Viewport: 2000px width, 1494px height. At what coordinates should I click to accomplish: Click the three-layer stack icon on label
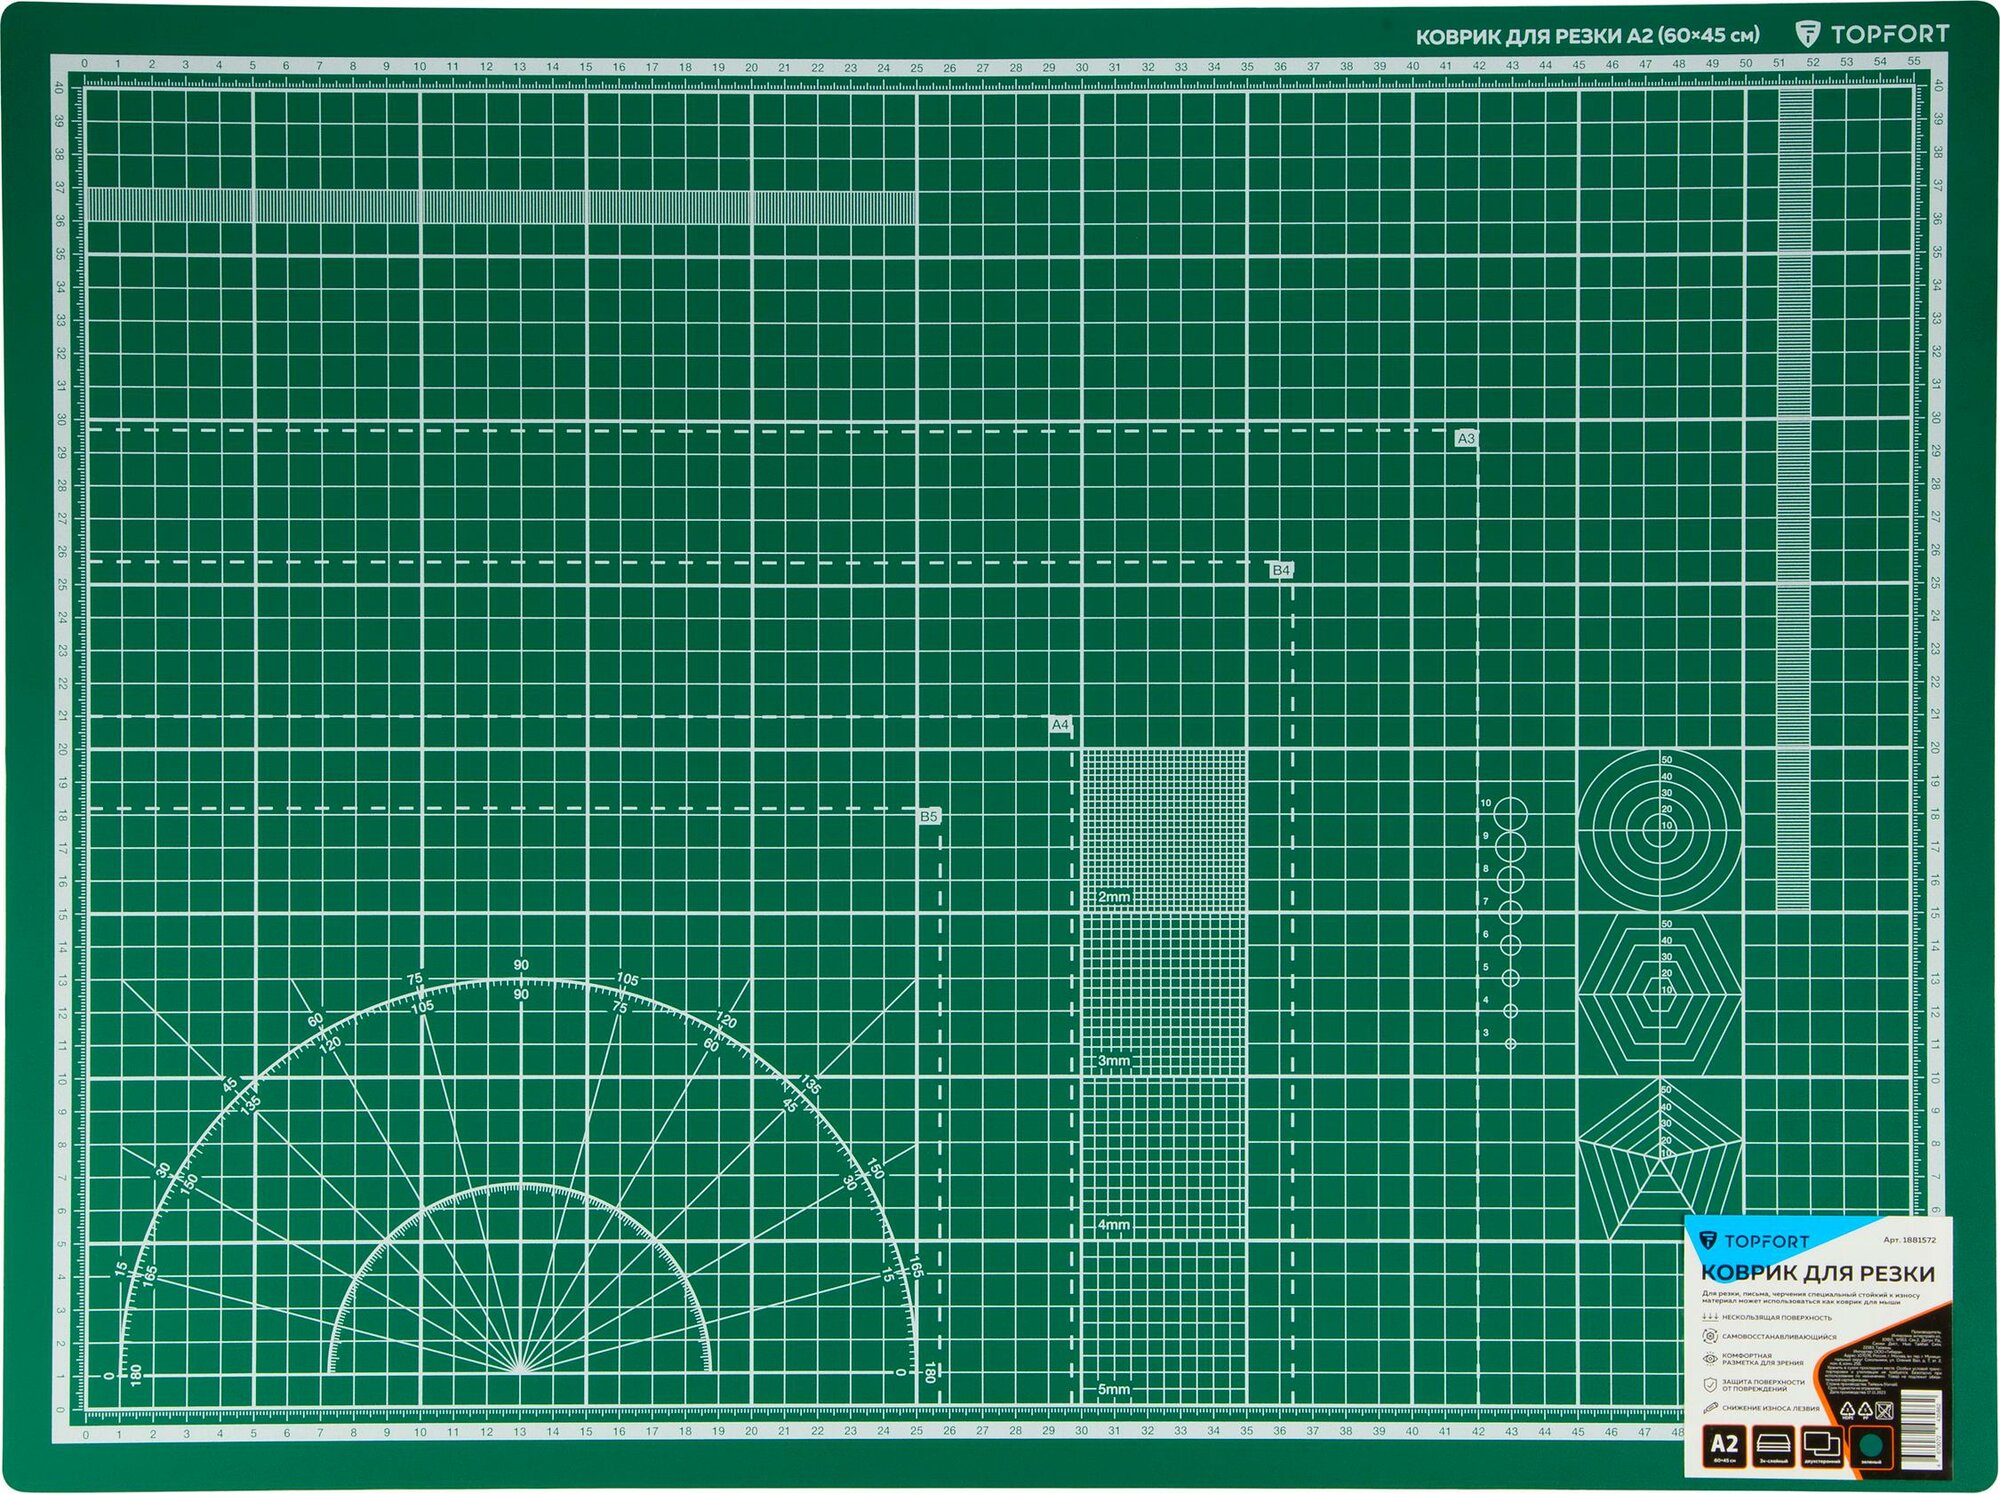point(1775,1444)
